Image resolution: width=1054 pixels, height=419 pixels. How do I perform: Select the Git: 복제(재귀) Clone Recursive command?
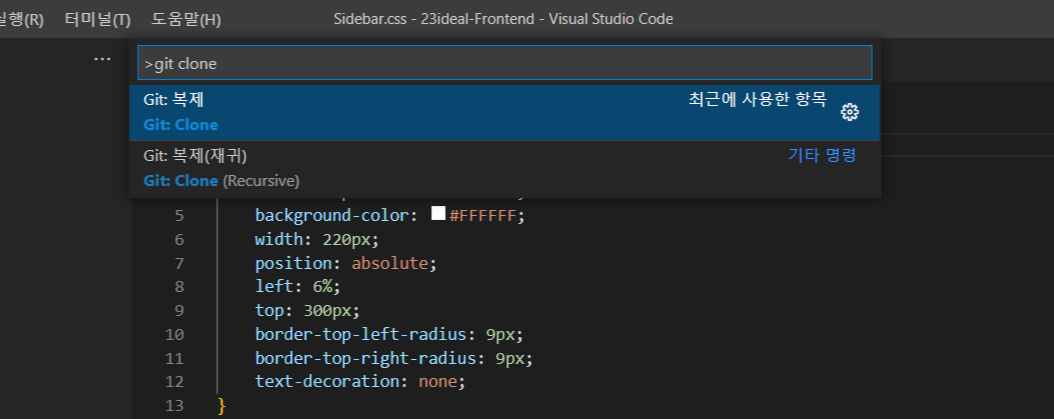coord(504,169)
